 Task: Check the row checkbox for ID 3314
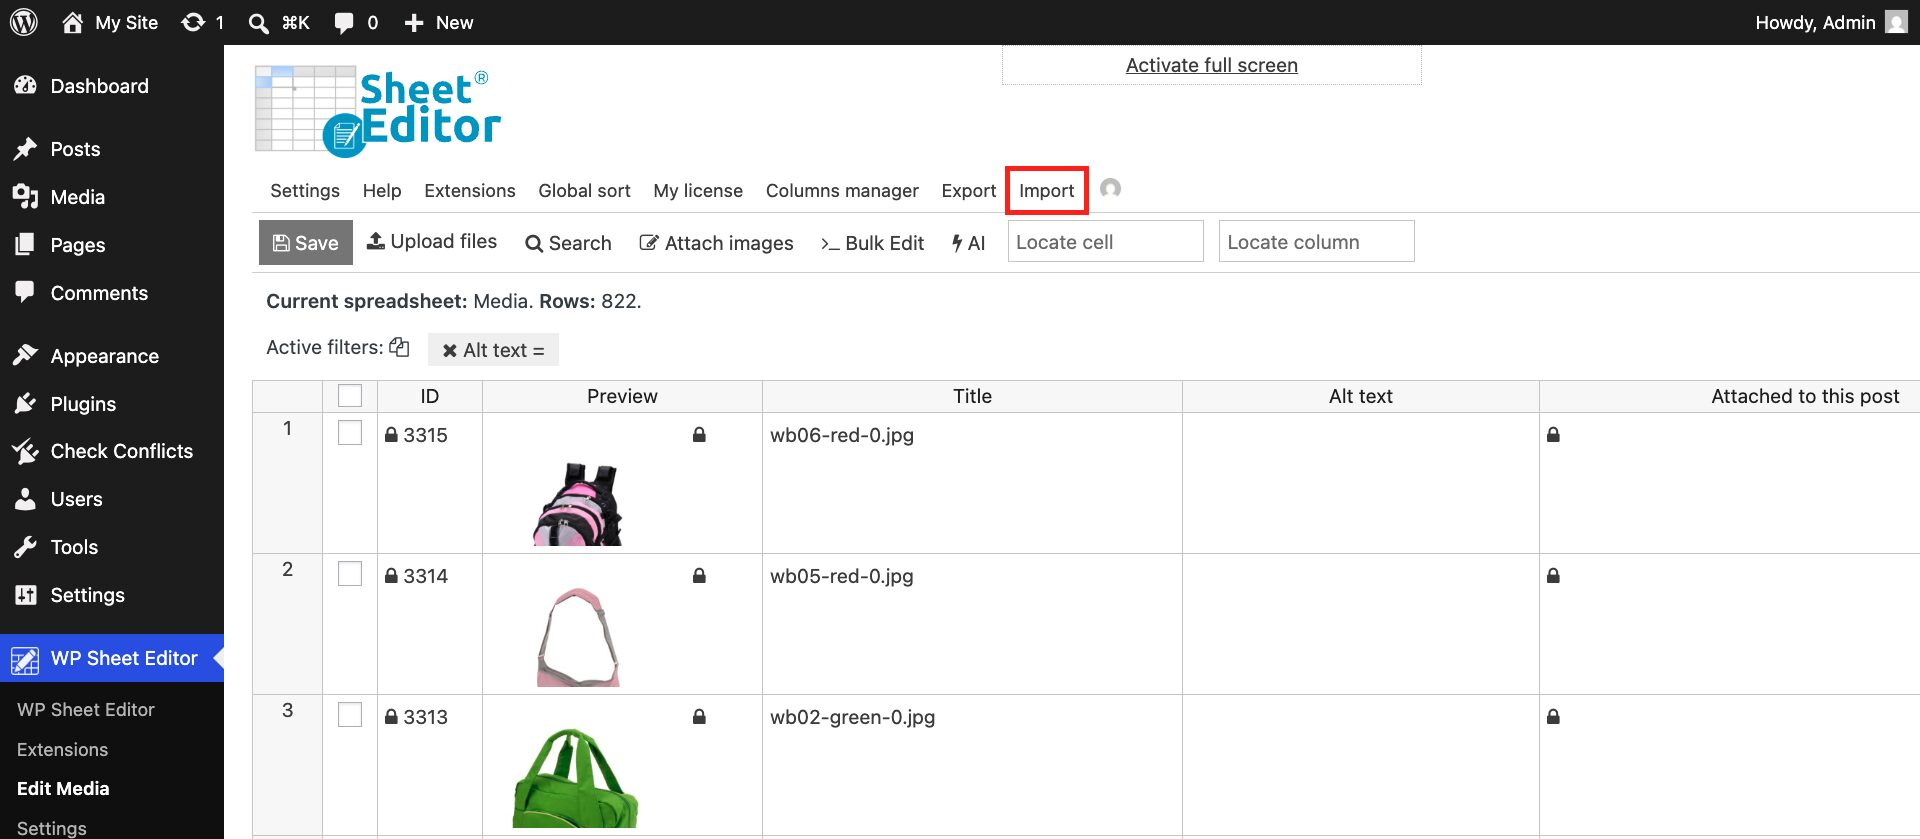(350, 574)
